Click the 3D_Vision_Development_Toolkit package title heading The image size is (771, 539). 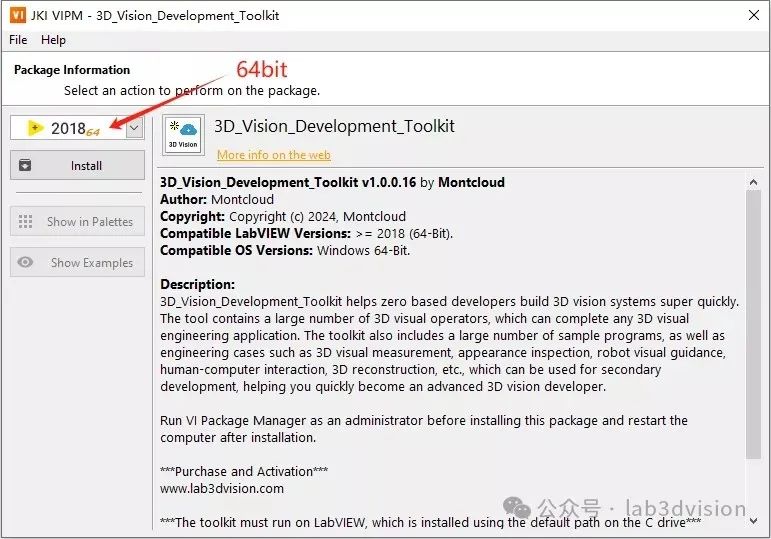(334, 126)
